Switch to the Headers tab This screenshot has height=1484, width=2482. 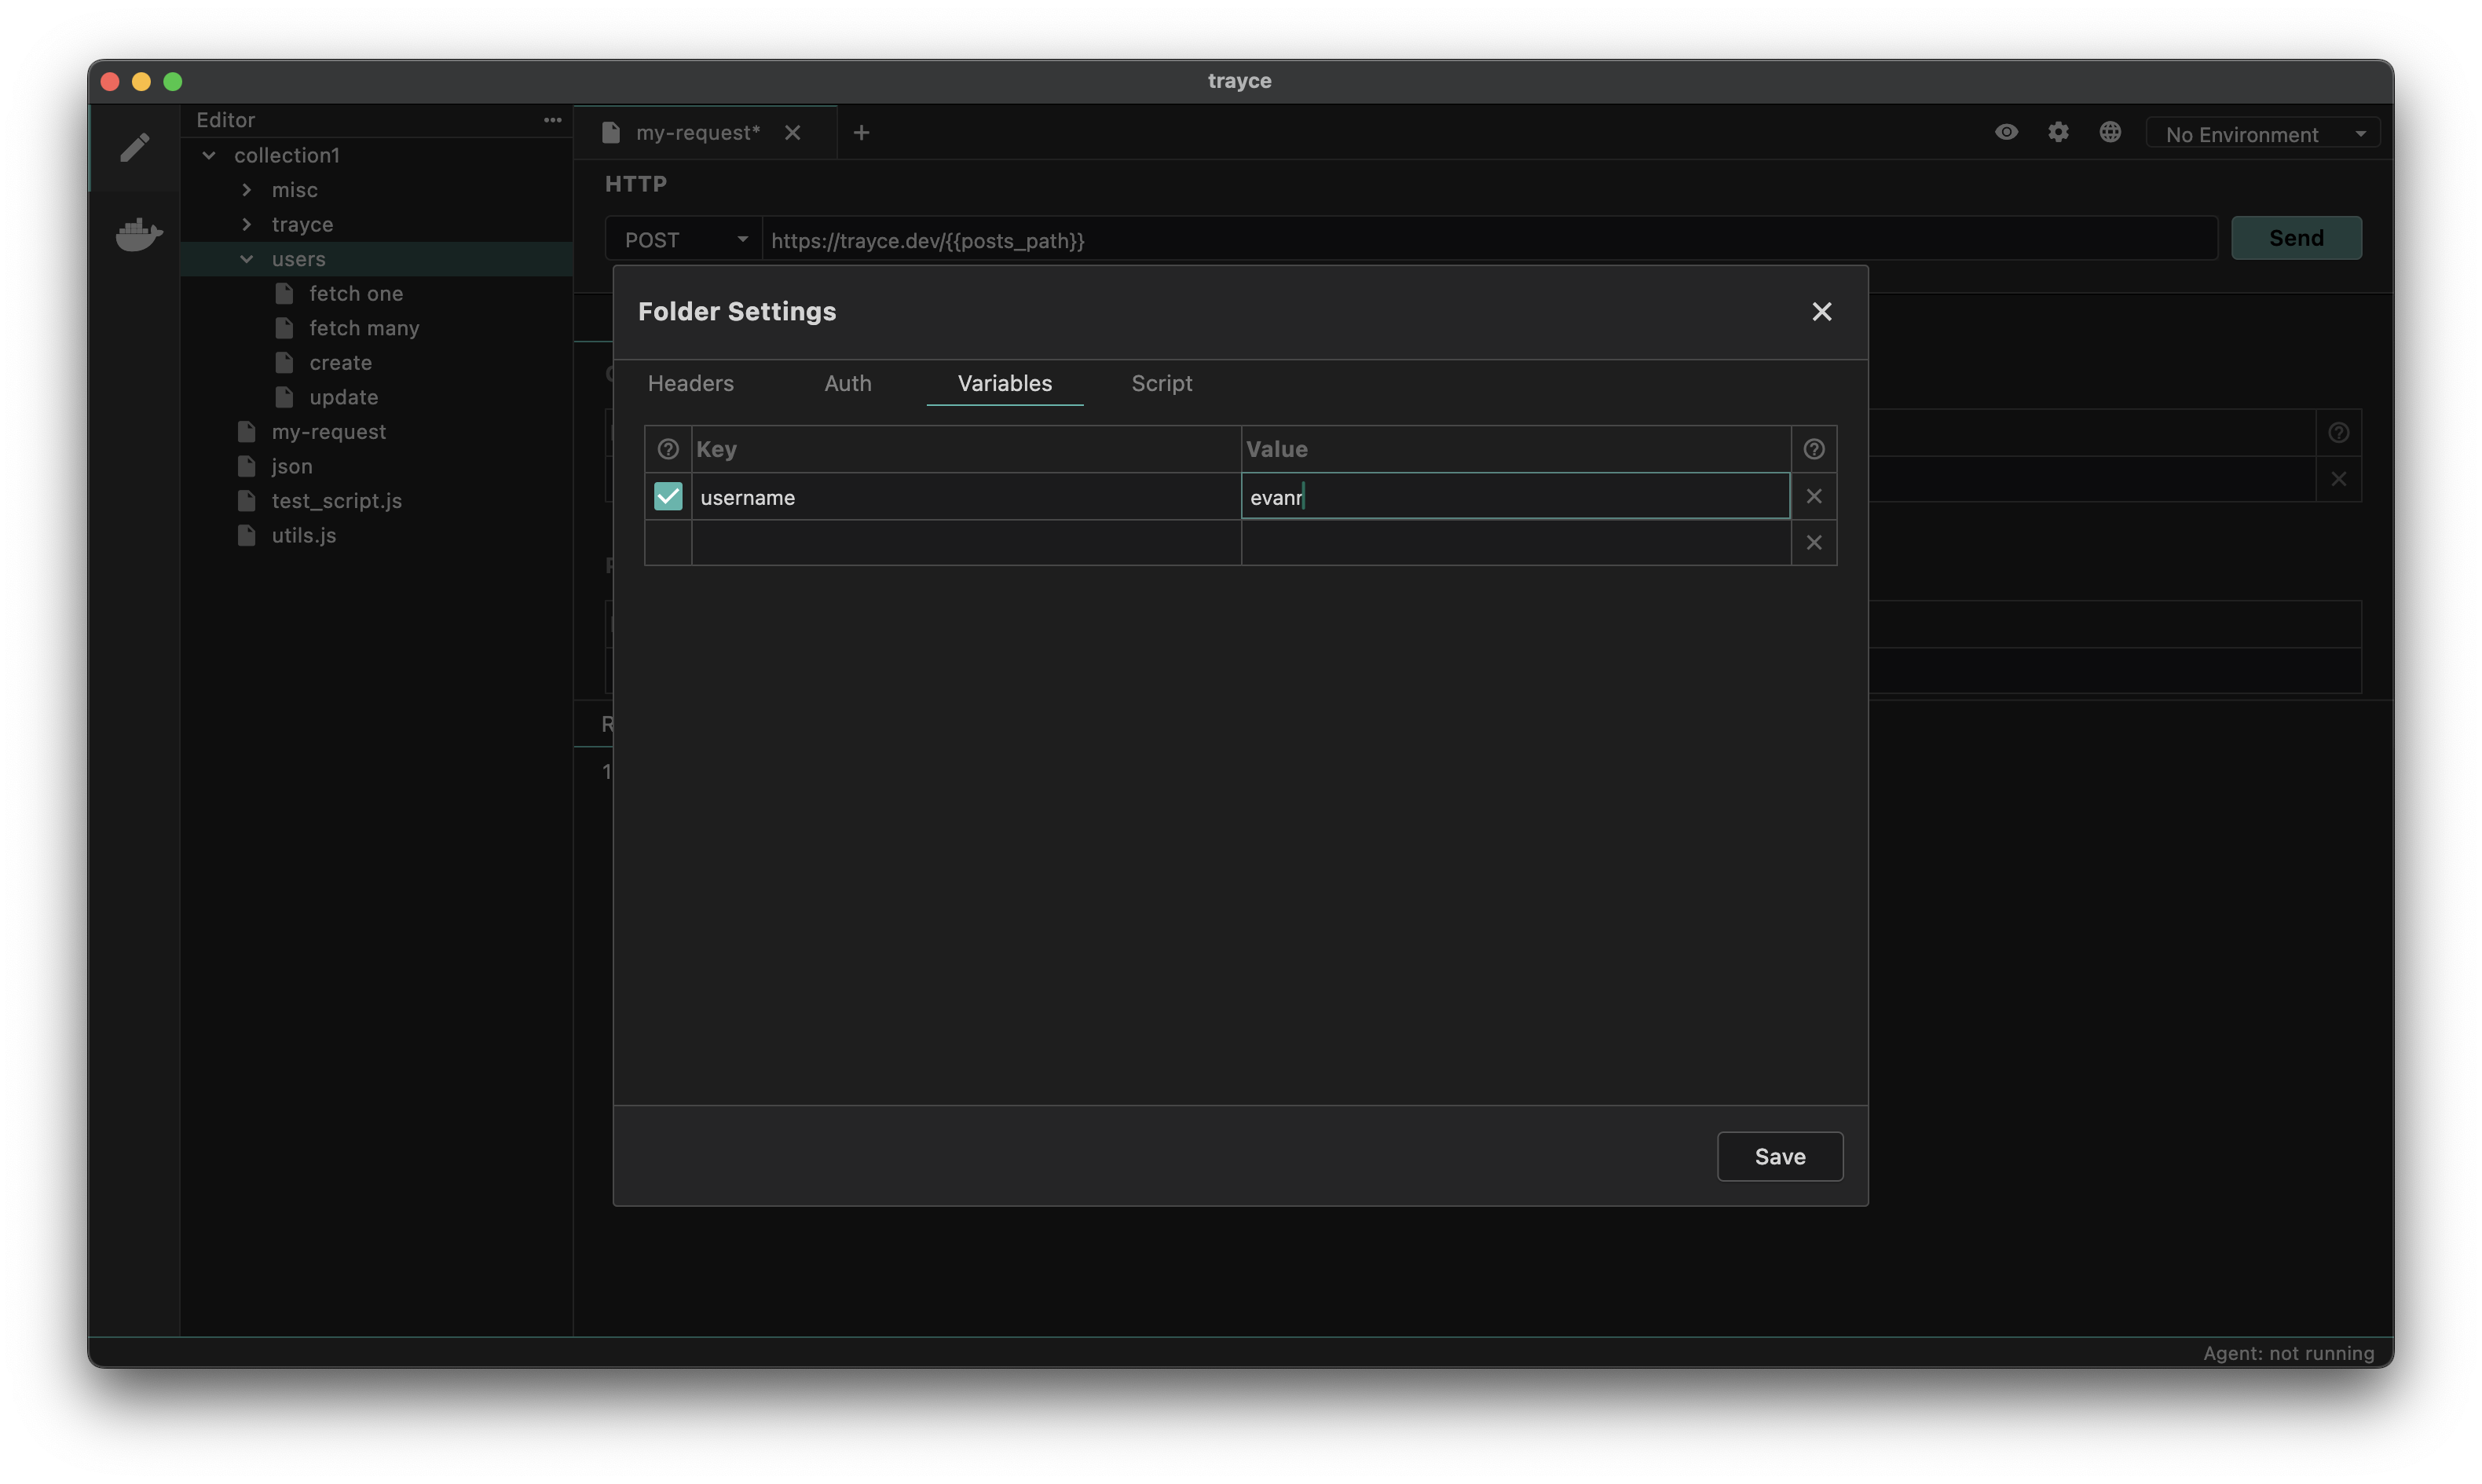691,383
